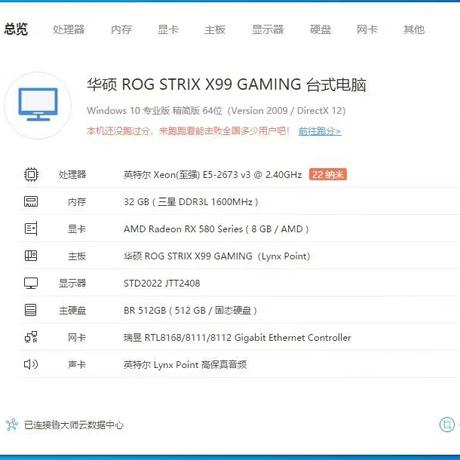Select the AMD Radeon RX 580 Series text
Viewport: 460px width, 460px height.
pyautogui.click(x=216, y=229)
